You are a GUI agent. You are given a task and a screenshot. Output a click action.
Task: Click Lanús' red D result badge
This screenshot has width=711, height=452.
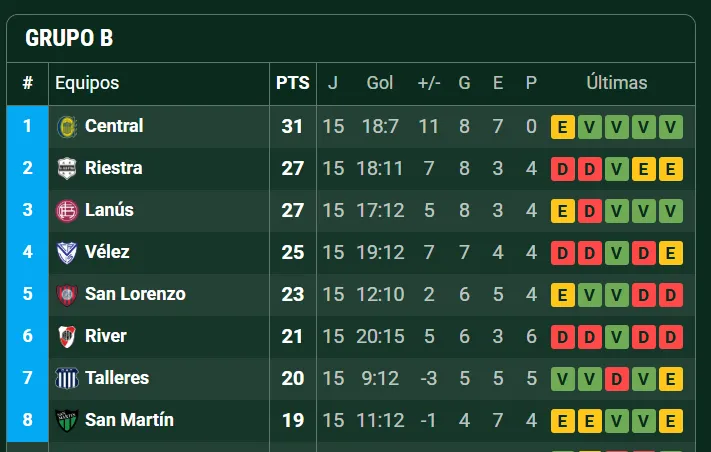click(x=590, y=211)
